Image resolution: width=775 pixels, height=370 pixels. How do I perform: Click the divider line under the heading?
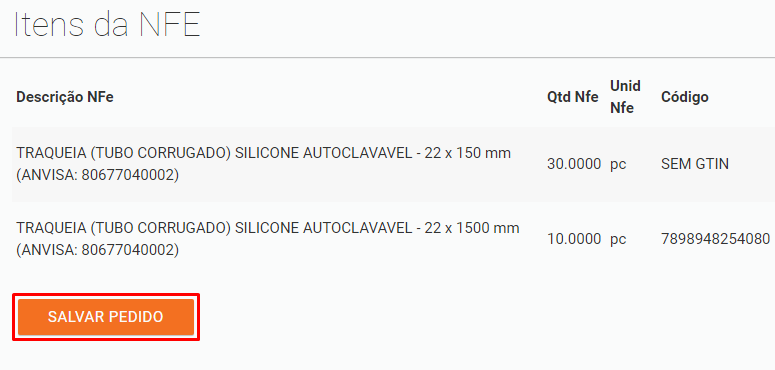(x=388, y=58)
